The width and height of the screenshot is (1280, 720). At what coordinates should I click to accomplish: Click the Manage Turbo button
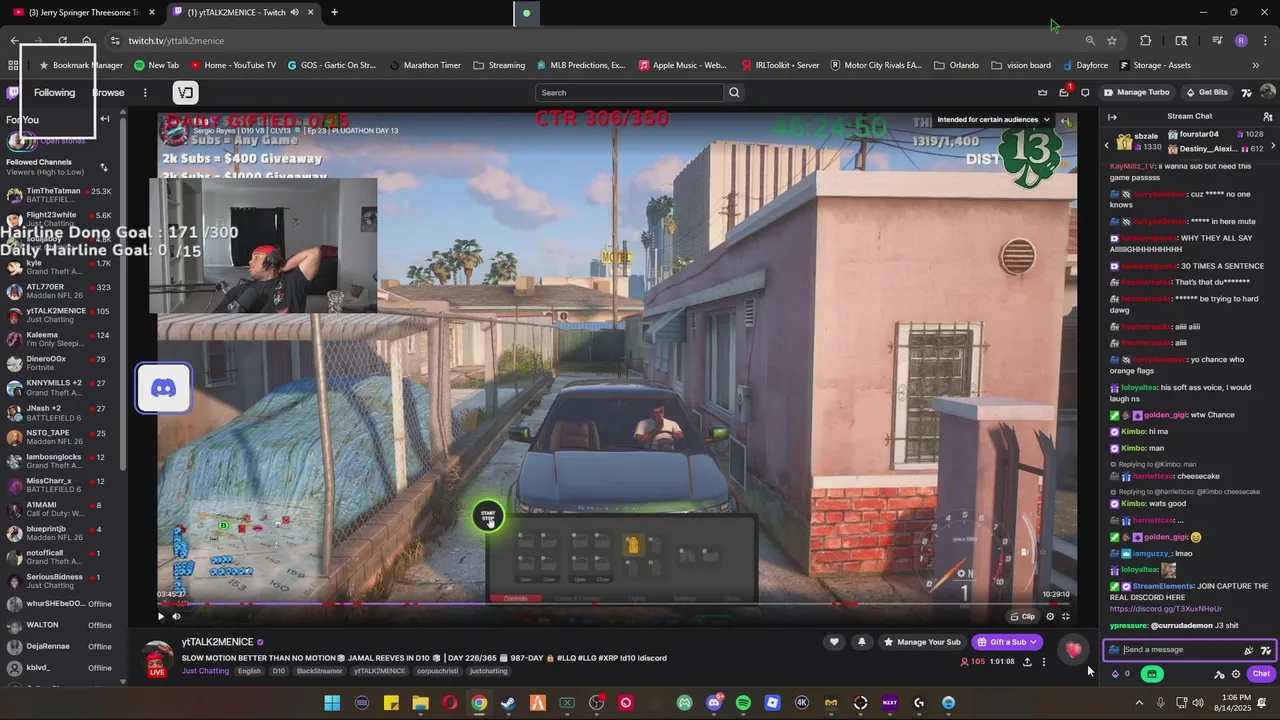pyautogui.click(x=1136, y=93)
